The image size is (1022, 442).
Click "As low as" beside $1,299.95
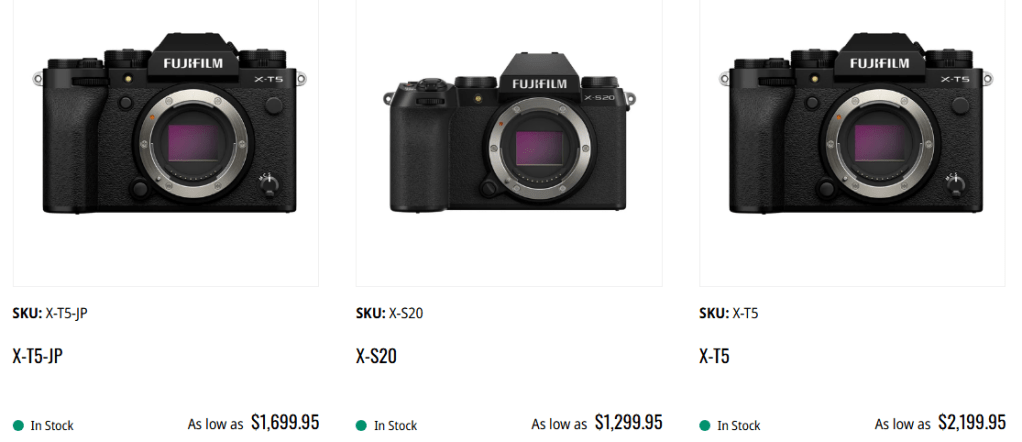coord(559,424)
